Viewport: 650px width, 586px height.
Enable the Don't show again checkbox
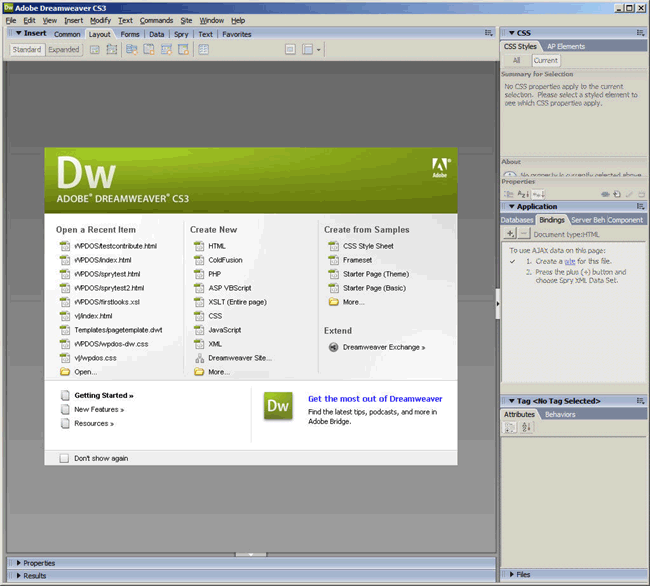65,458
